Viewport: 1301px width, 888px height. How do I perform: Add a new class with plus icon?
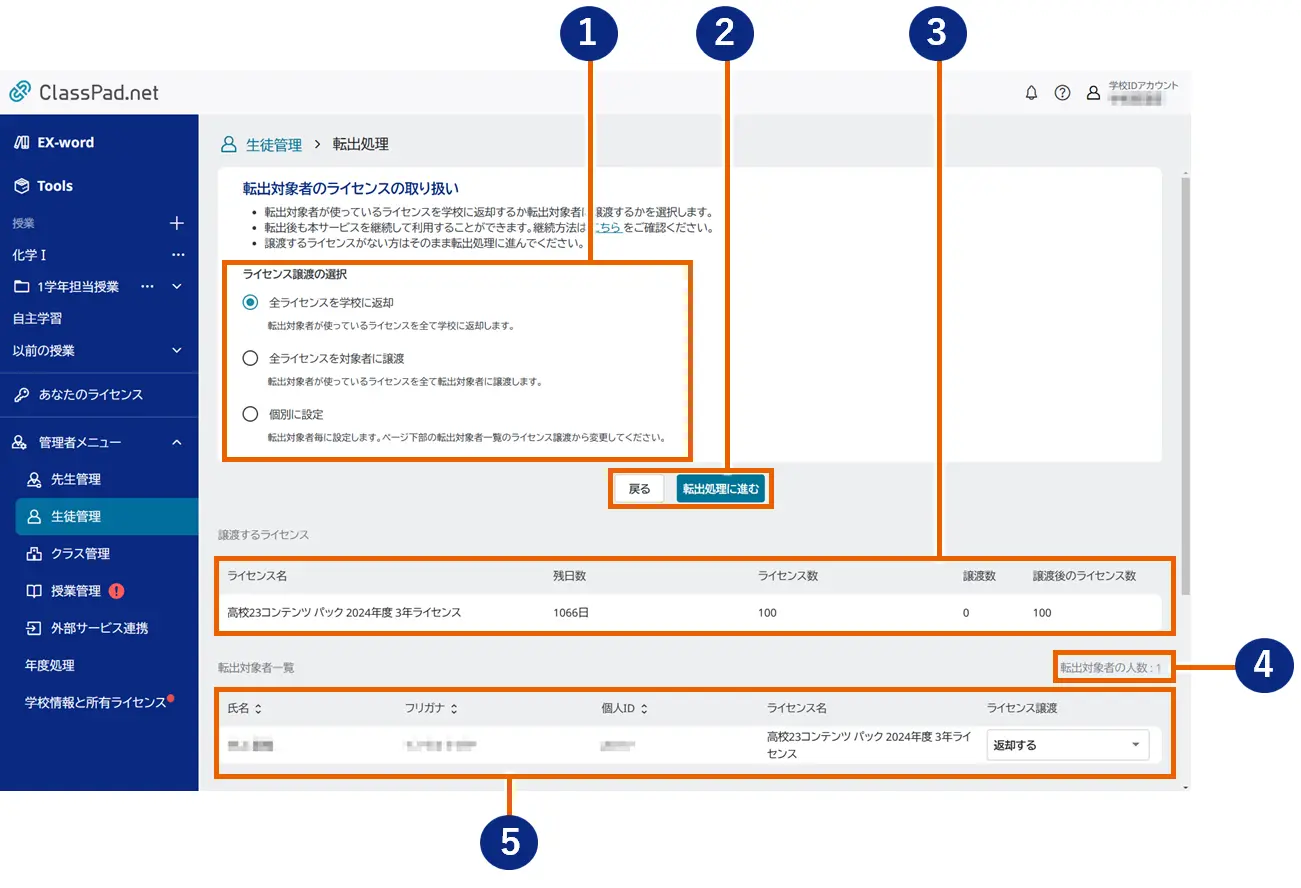[x=177, y=223]
